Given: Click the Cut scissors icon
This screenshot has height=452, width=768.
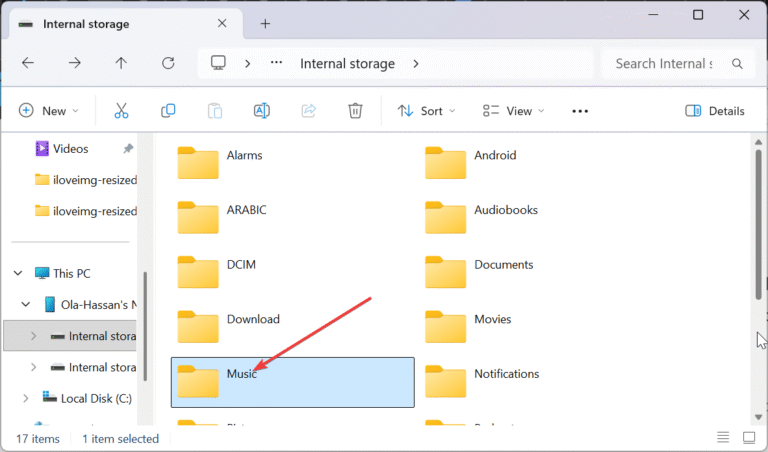Looking at the screenshot, I should 121,111.
